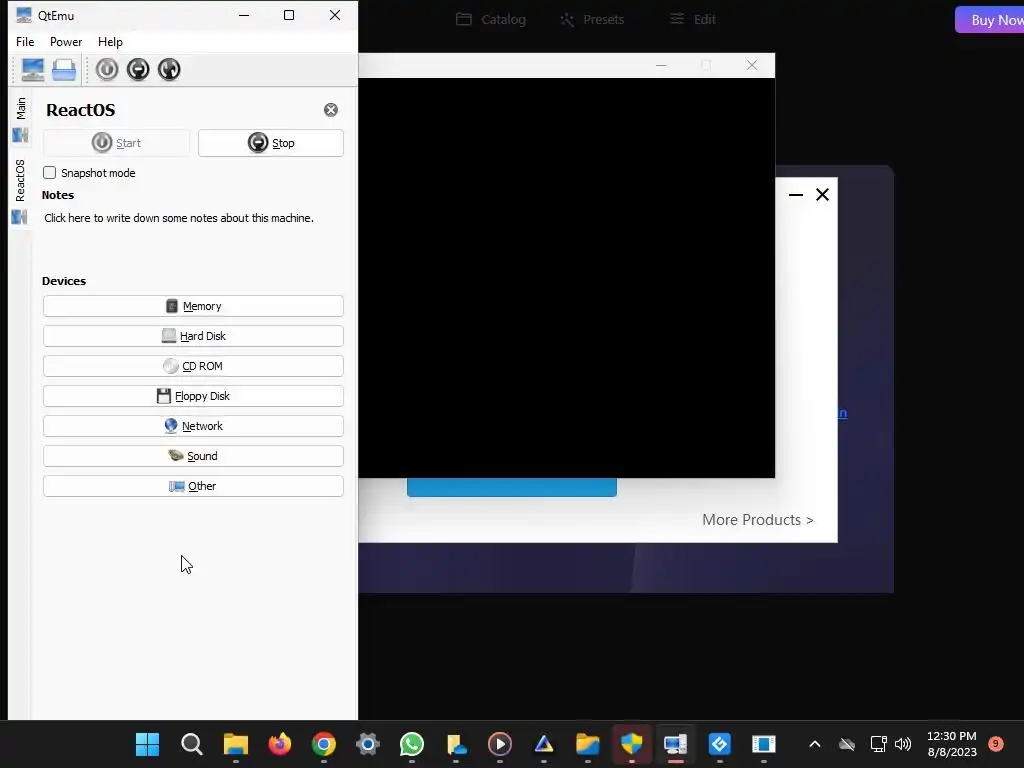Open the Edit tab in background app
Screen dimensions: 1024x768
click(x=693, y=20)
